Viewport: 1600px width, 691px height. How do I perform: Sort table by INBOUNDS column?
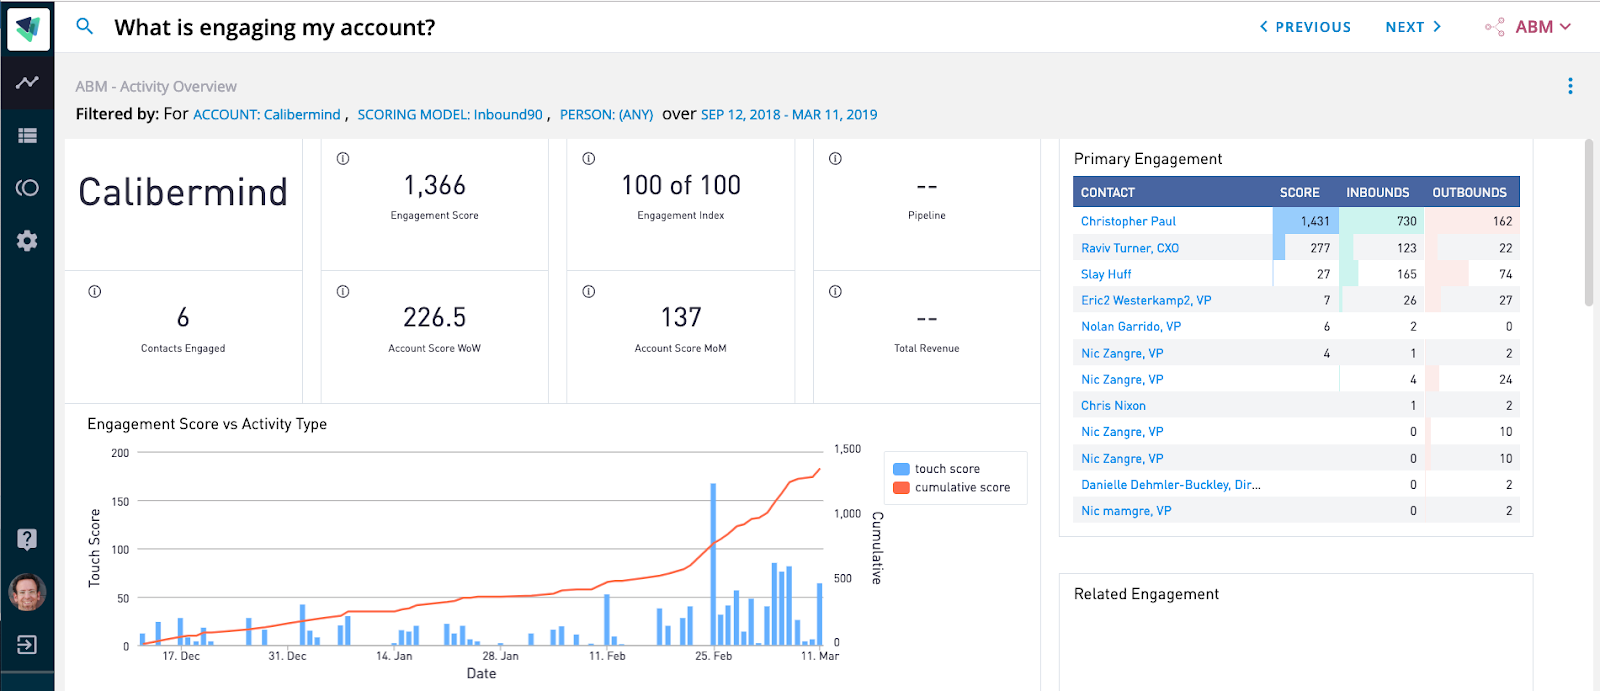[1378, 192]
